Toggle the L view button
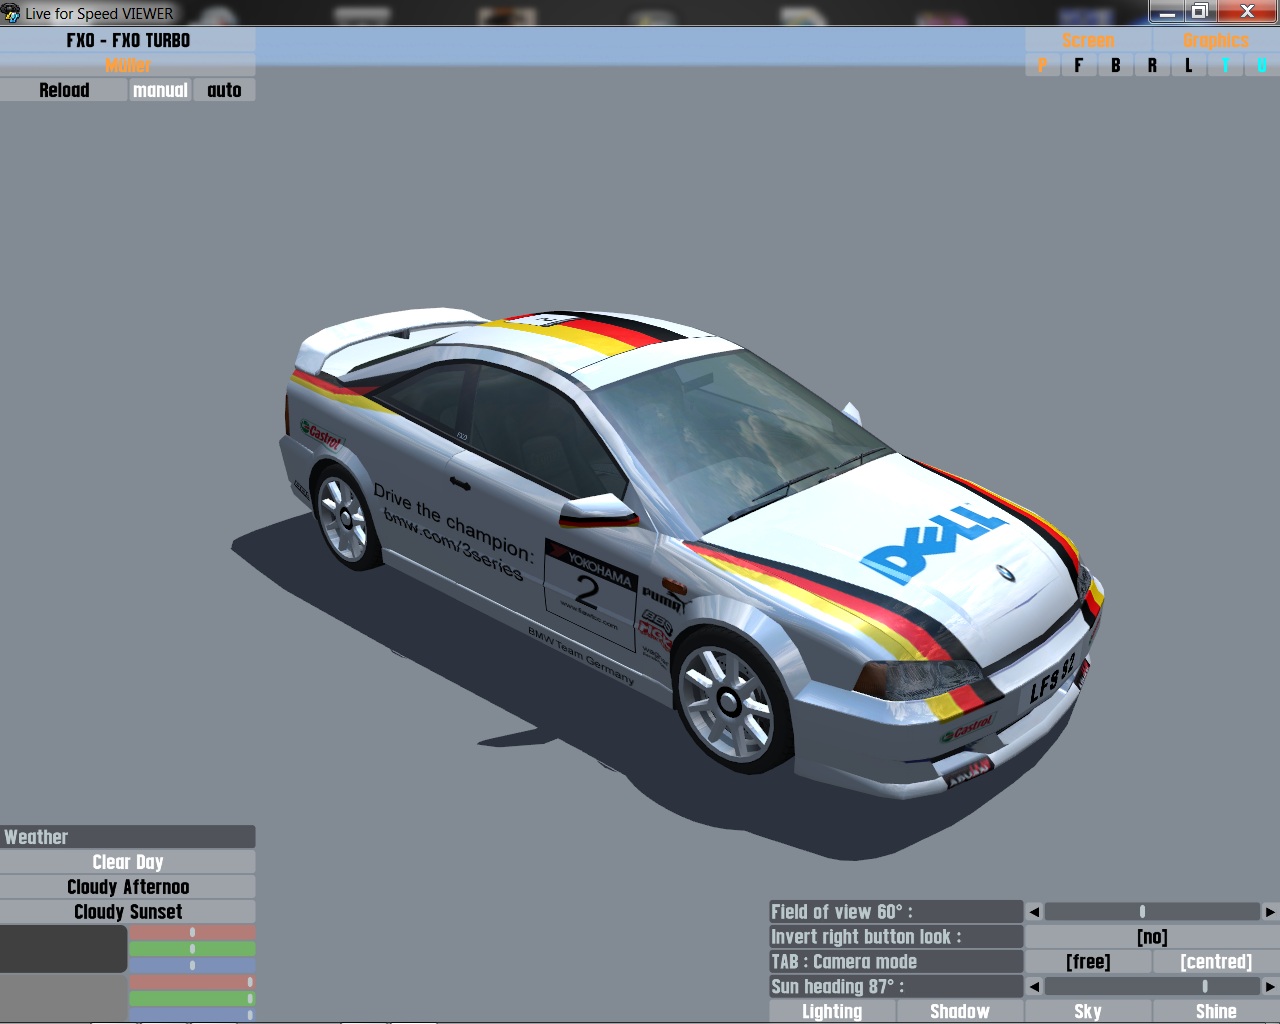 [x=1188, y=66]
